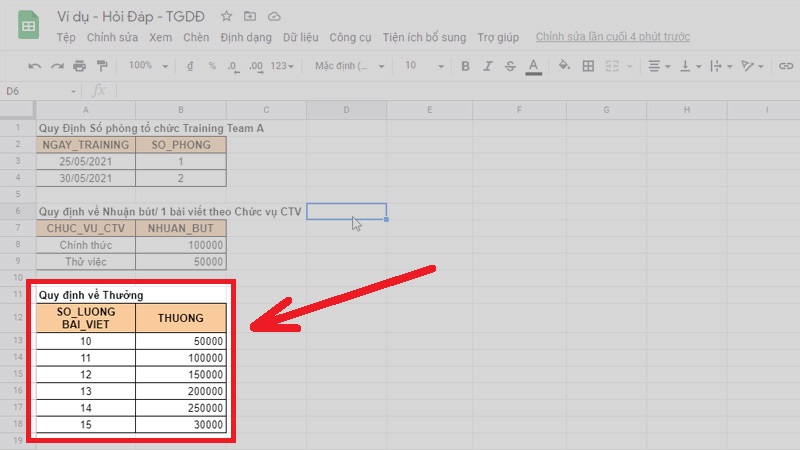The width and height of the screenshot is (800, 450).
Task: Toggle Italic formatting
Action: coord(485,66)
